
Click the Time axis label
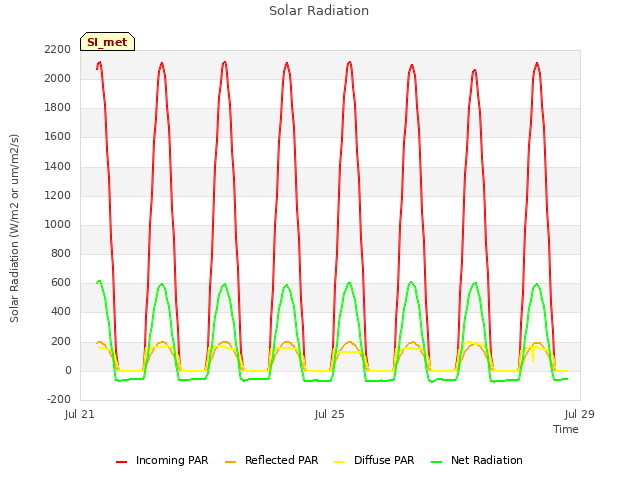click(x=566, y=429)
